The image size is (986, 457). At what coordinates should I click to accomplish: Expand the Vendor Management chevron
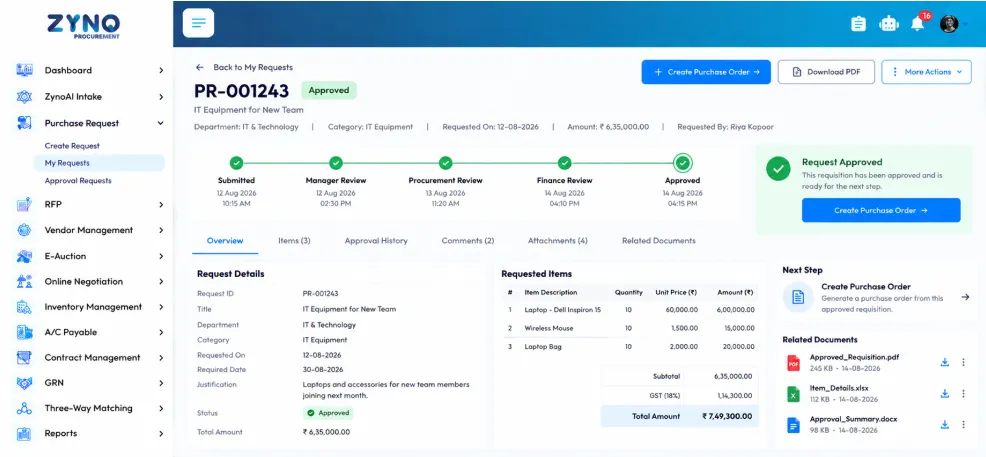[161, 230]
